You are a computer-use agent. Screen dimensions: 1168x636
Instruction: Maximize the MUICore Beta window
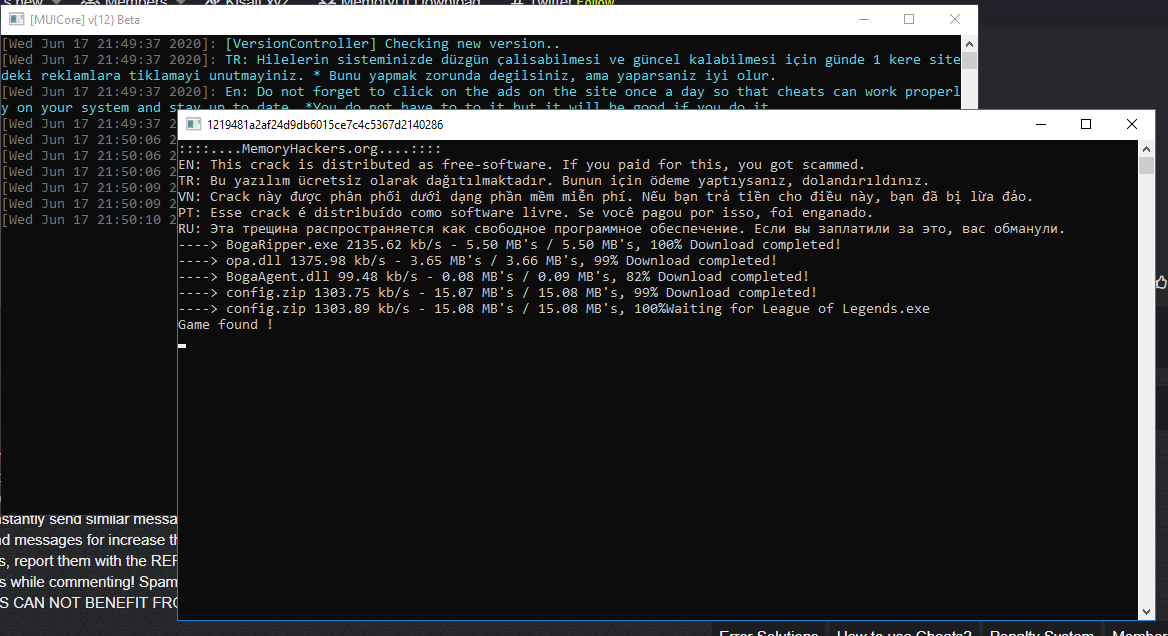(x=909, y=19)
